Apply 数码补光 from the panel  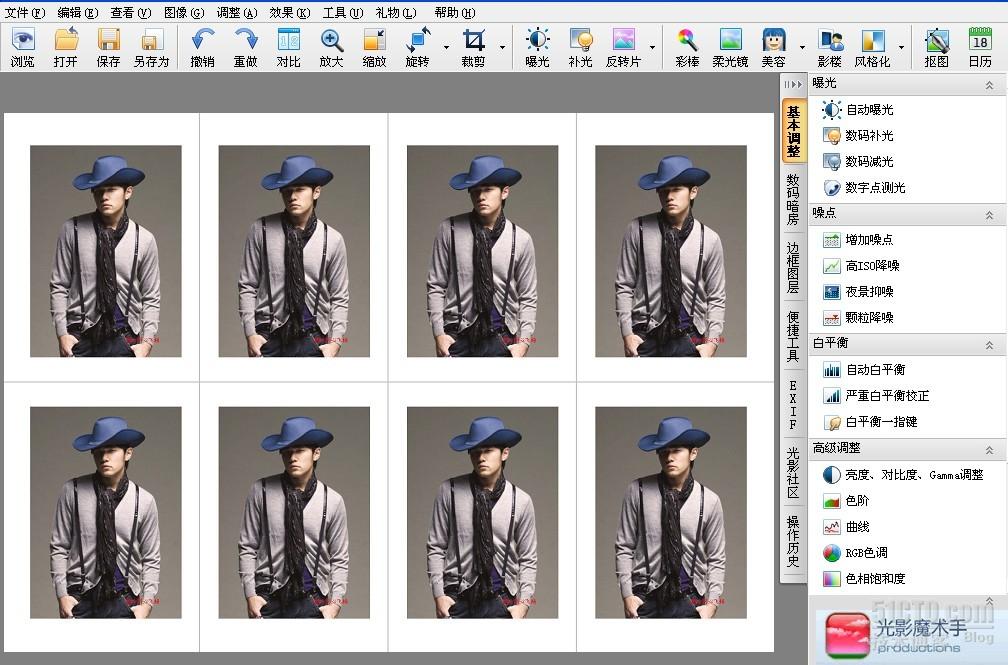pos(858,136)
